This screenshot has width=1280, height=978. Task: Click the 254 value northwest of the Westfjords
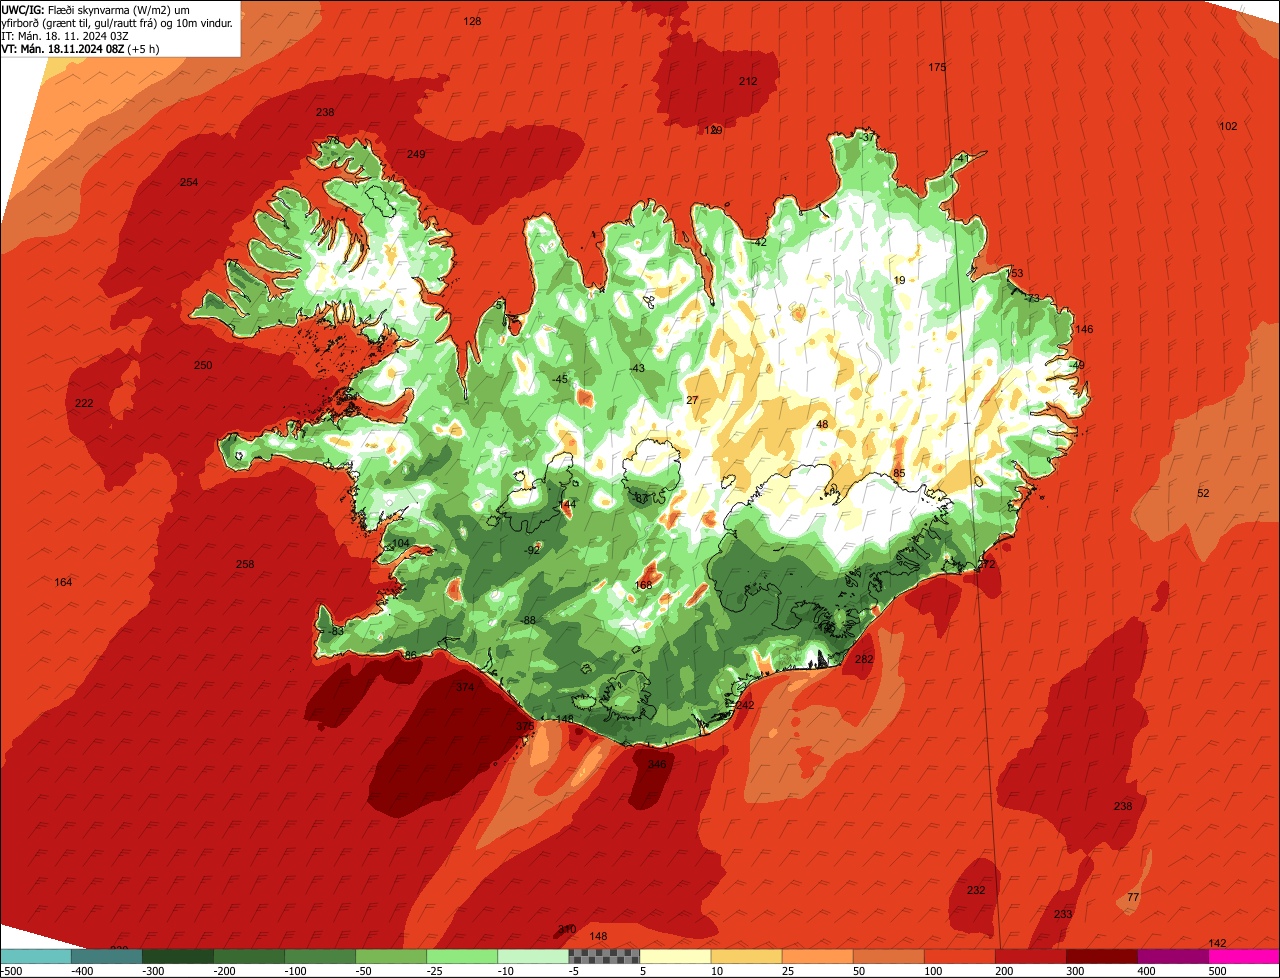coord(189,182)
